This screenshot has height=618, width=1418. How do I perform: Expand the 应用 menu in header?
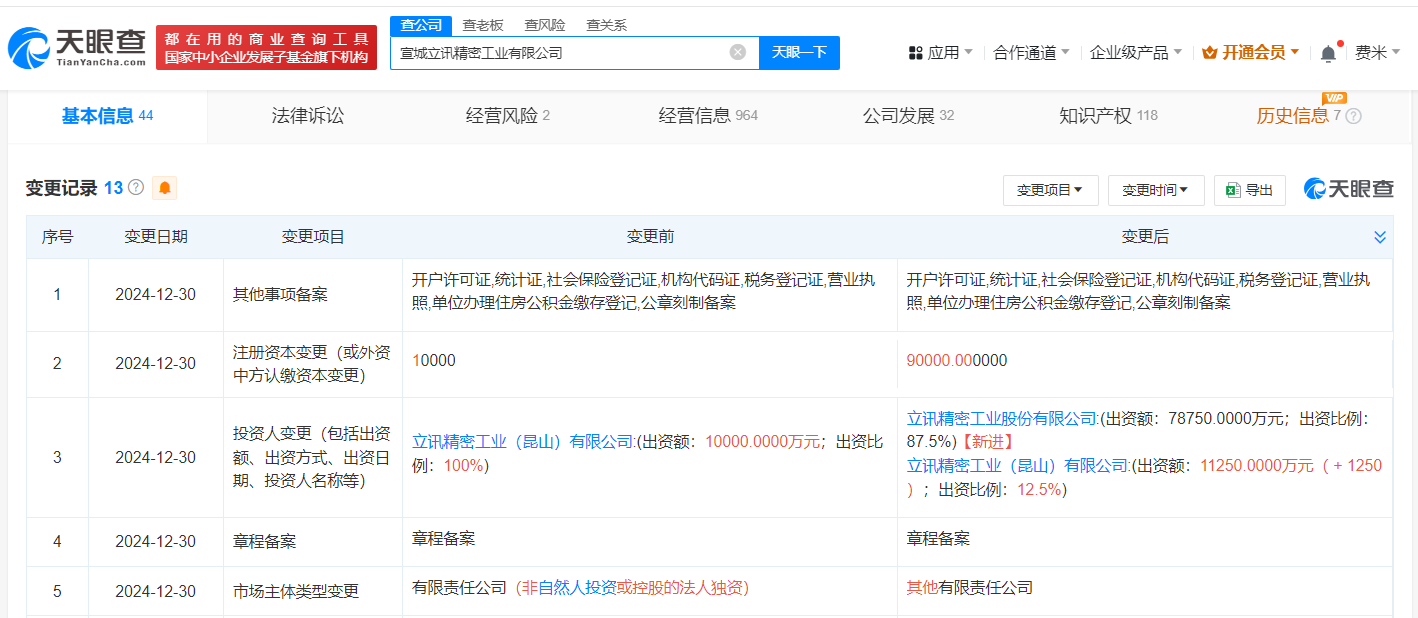940,53
